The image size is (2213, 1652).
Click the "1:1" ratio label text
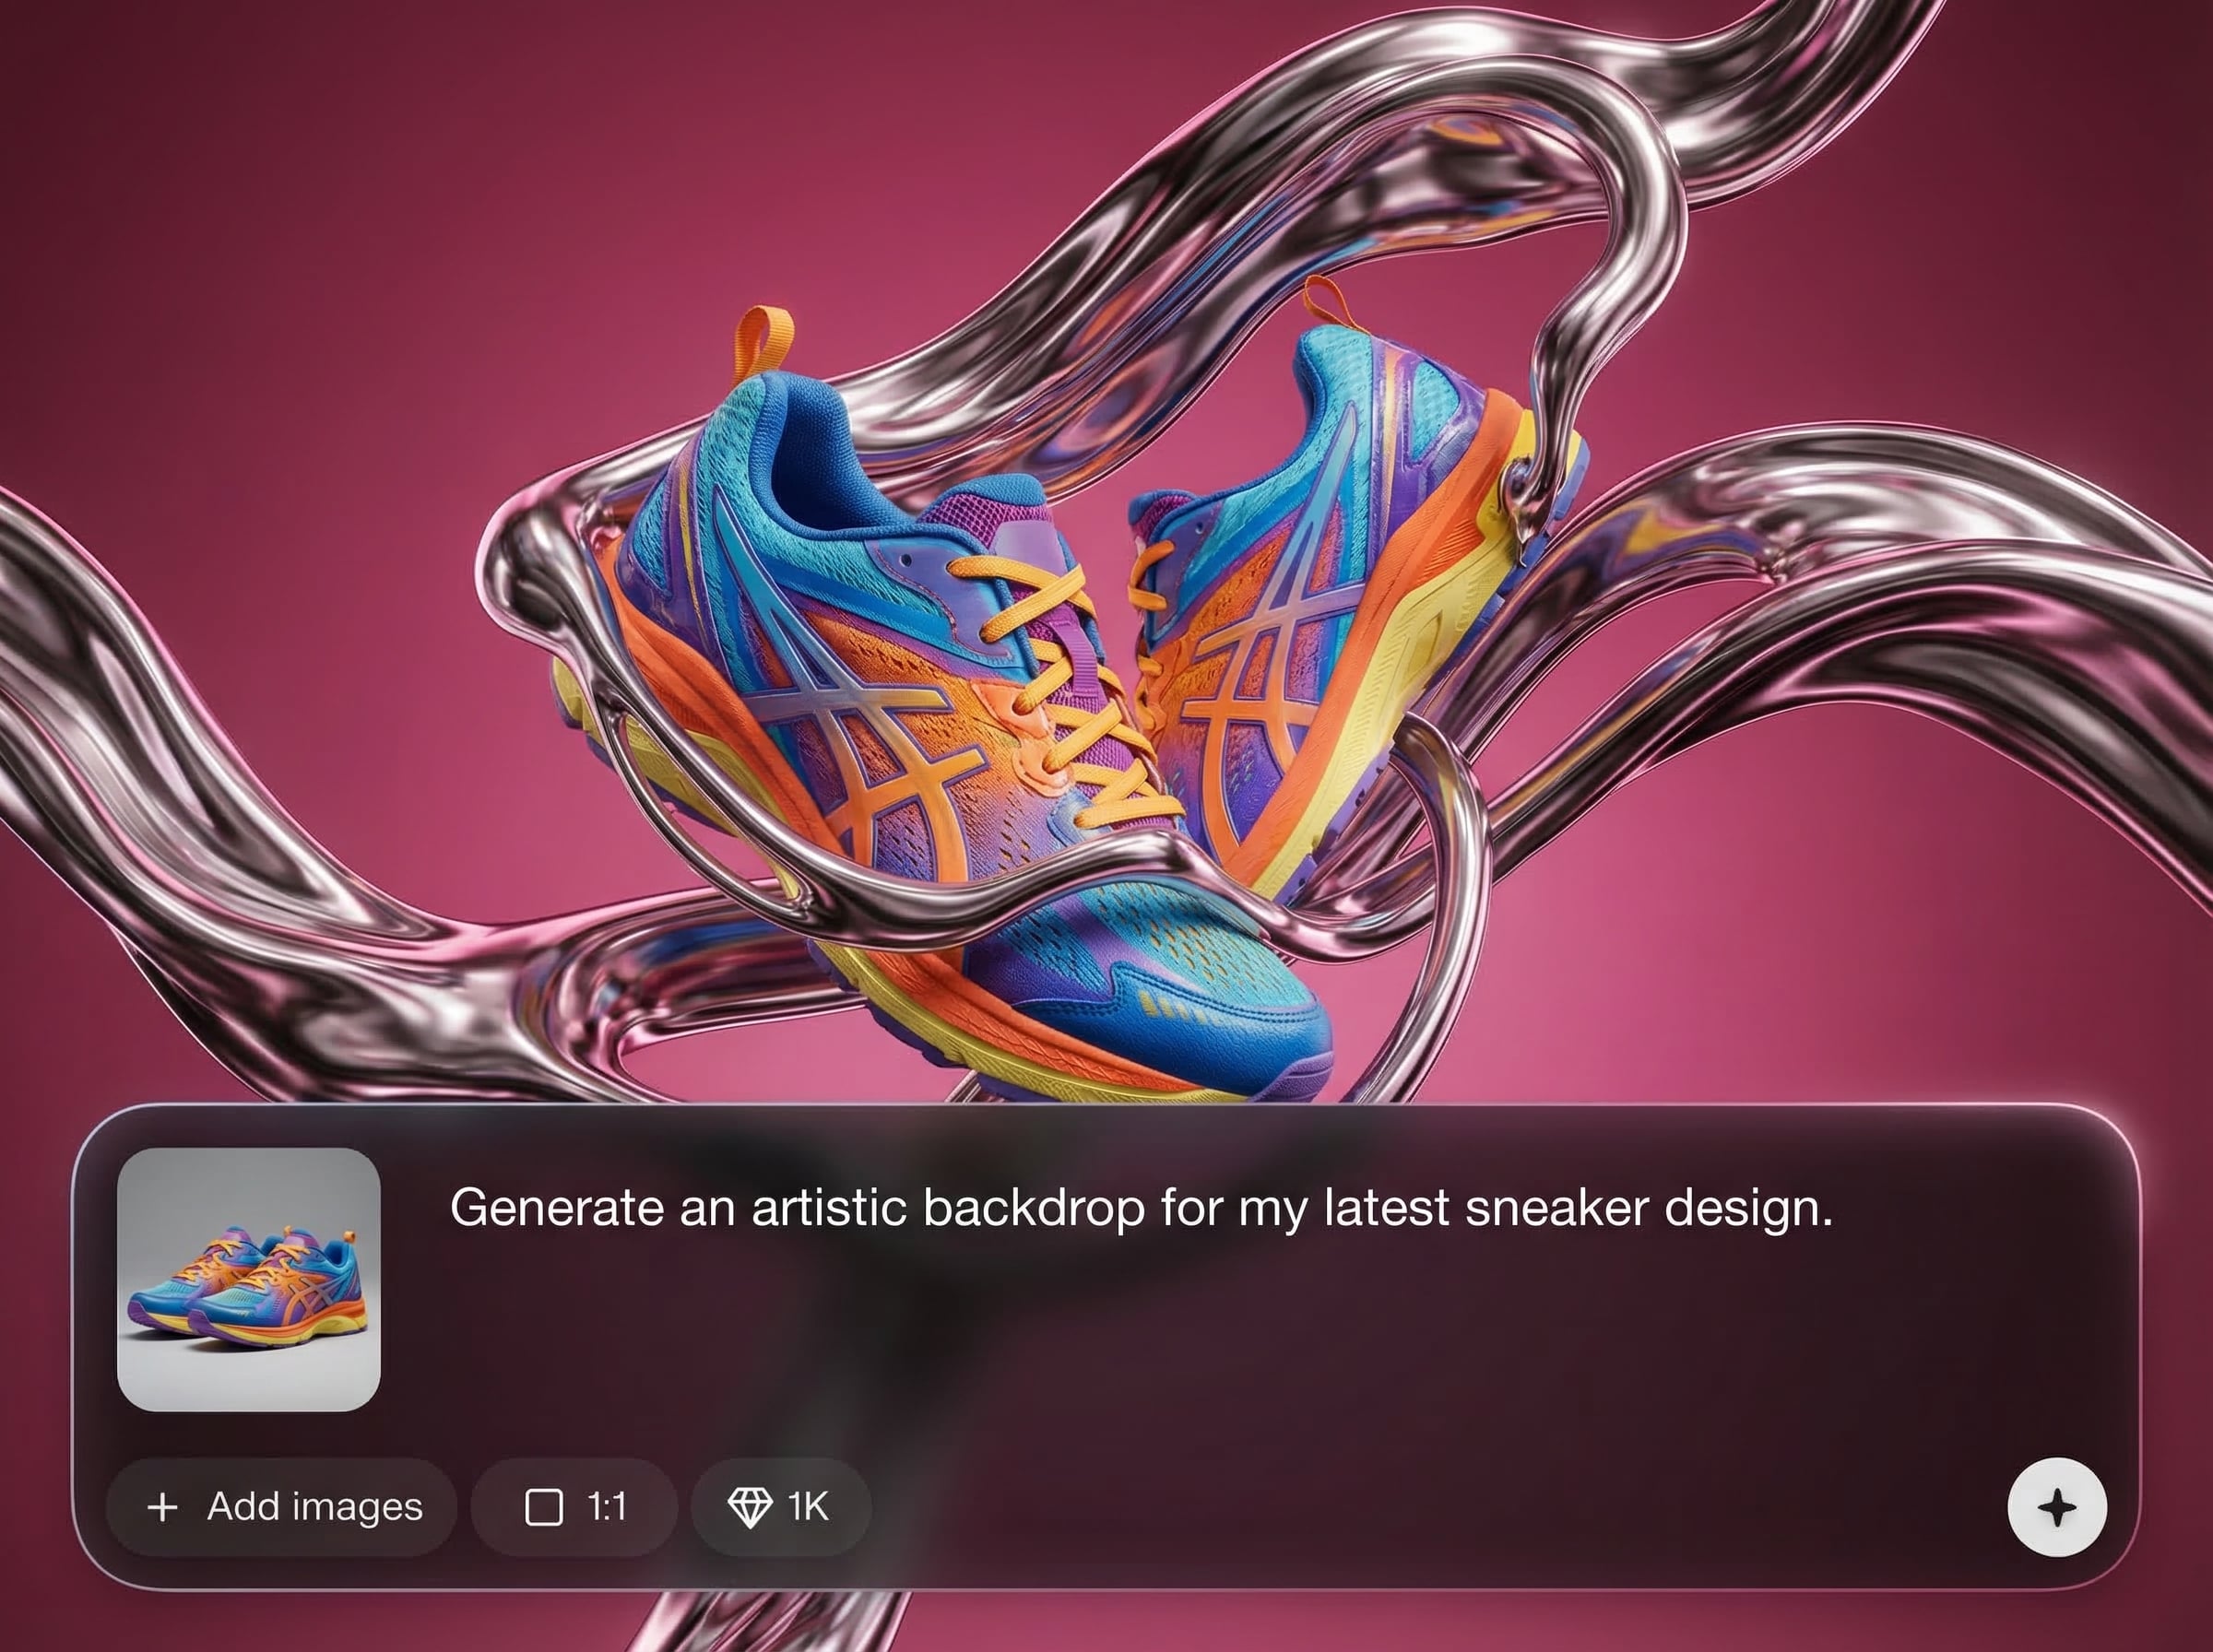(x=607, y=1507)
